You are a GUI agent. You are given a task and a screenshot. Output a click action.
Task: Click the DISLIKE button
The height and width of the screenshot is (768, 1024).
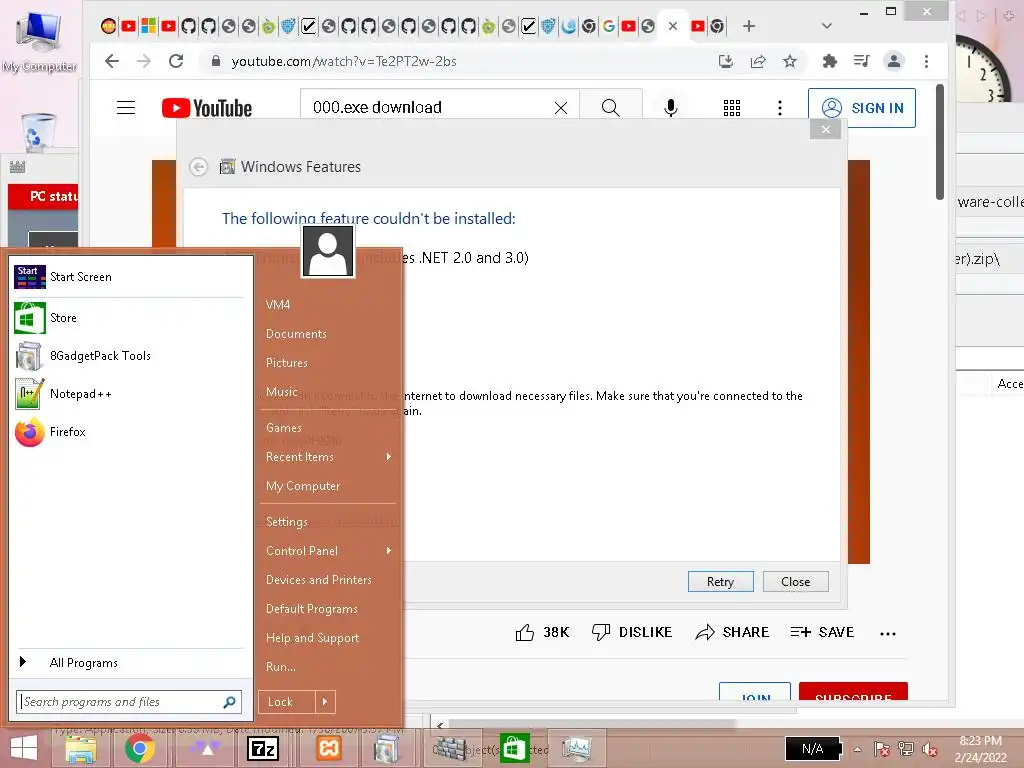click(632, 632)
